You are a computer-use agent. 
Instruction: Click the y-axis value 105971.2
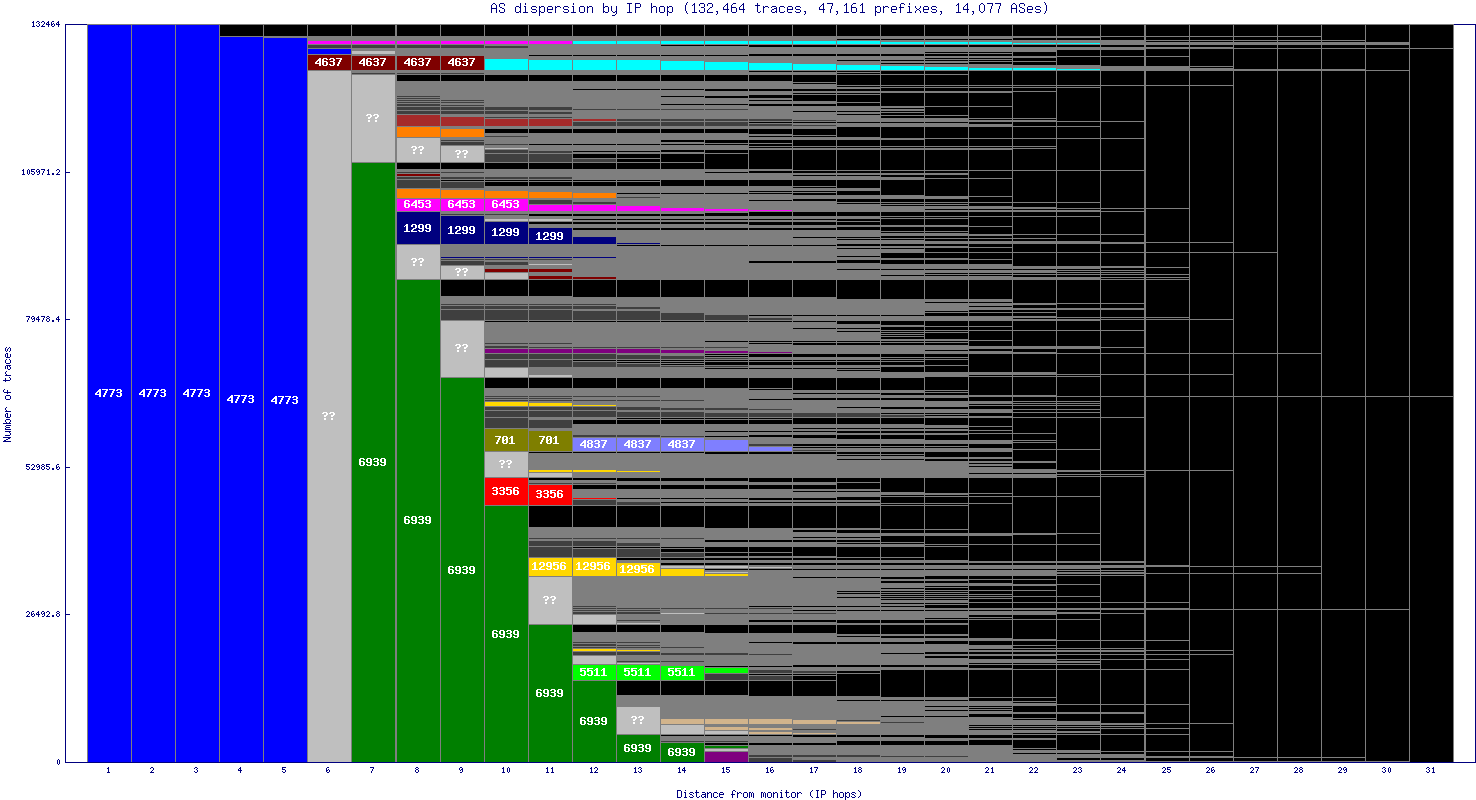[41, 172]
